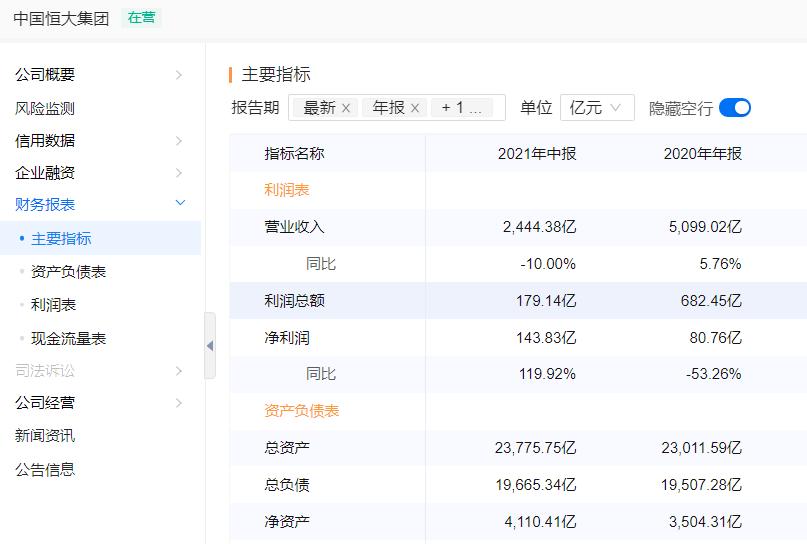
Task: Click the orange 利润表 section heading
Action: (x=287, y=190)
